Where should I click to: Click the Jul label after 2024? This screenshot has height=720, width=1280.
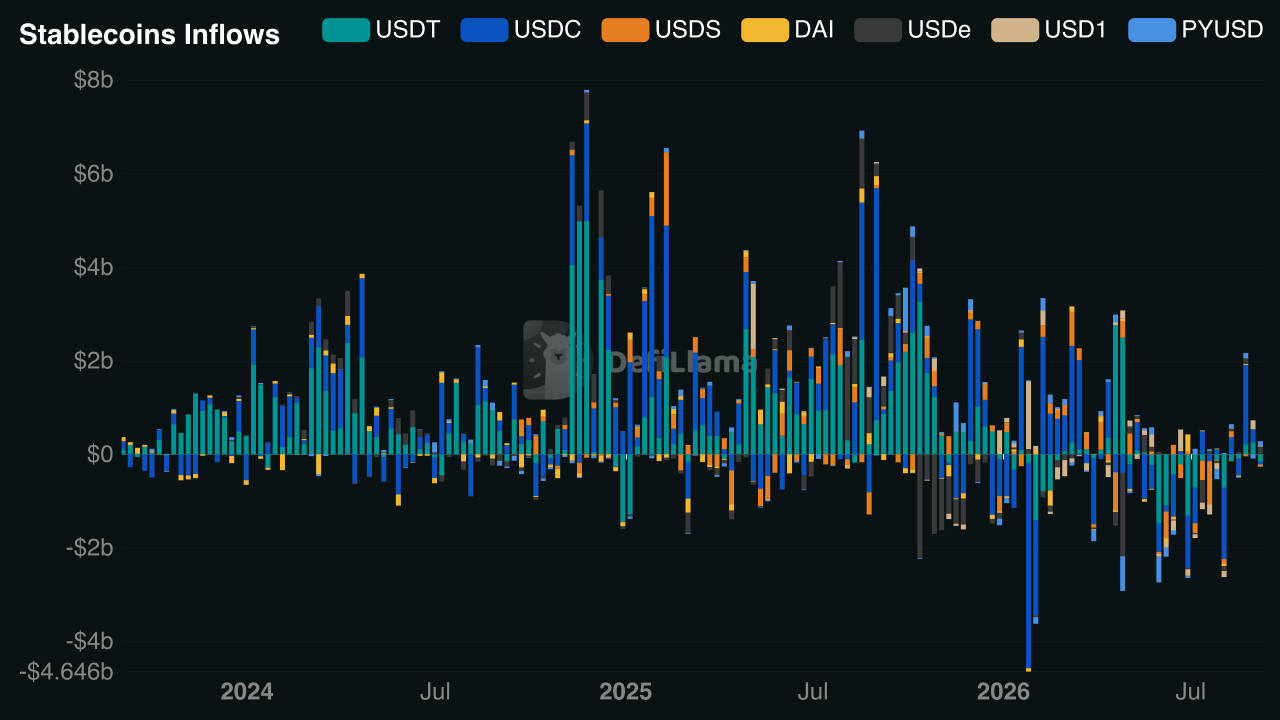click(x=435, y=692)
